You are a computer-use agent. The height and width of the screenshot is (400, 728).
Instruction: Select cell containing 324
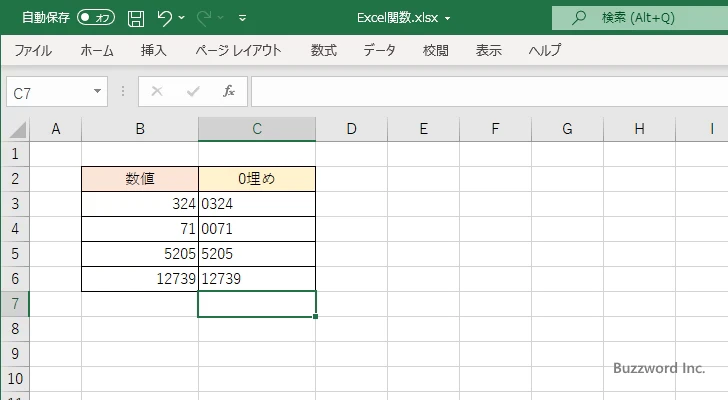click(140, 204)
